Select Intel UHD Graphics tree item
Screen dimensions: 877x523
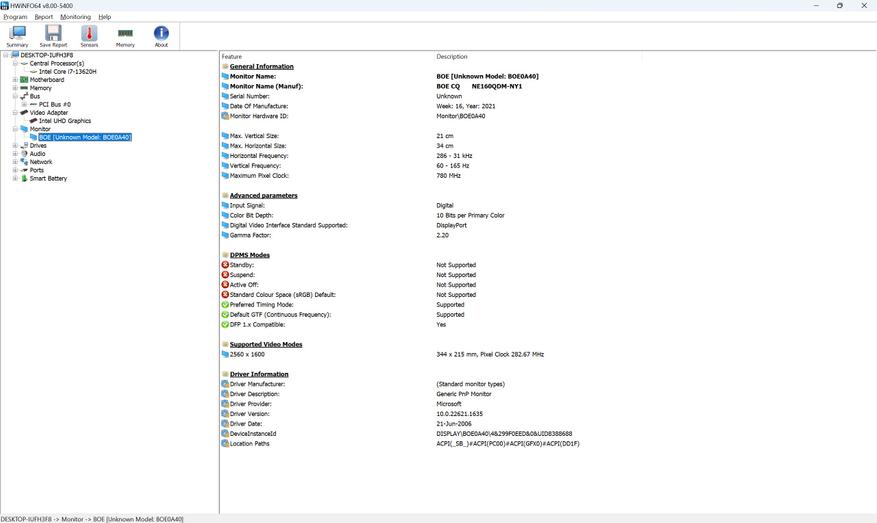(x=65, y=121)
